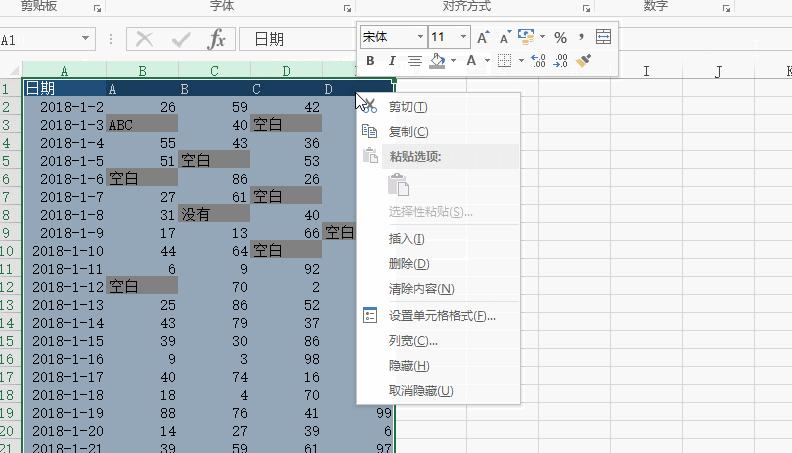Click the Insert Function fx icon

tap(217, 39)
